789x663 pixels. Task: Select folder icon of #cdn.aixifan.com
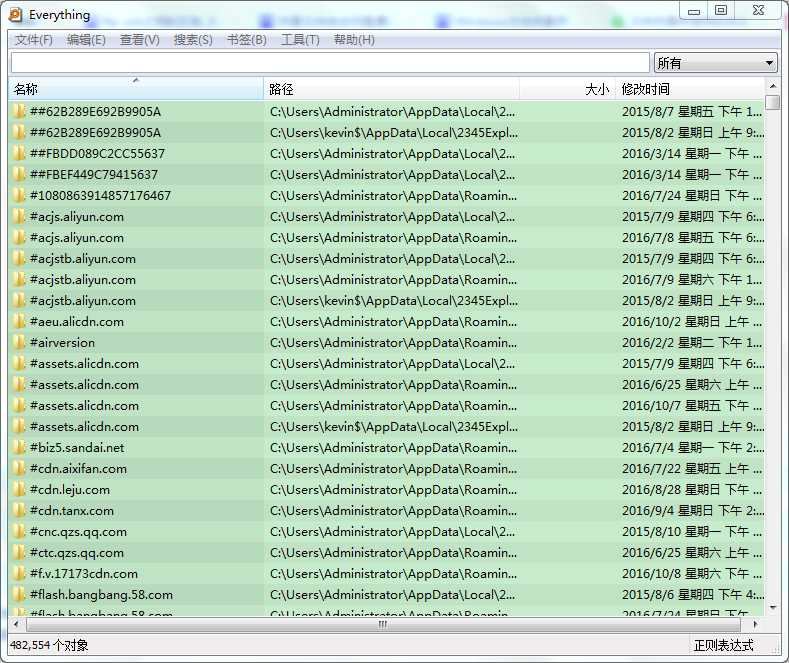point(19,468)
